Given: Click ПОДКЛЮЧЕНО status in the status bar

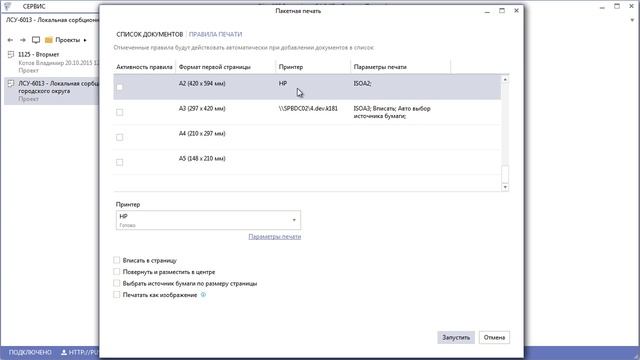Looking at the screenshot, I should coord(30,352).
